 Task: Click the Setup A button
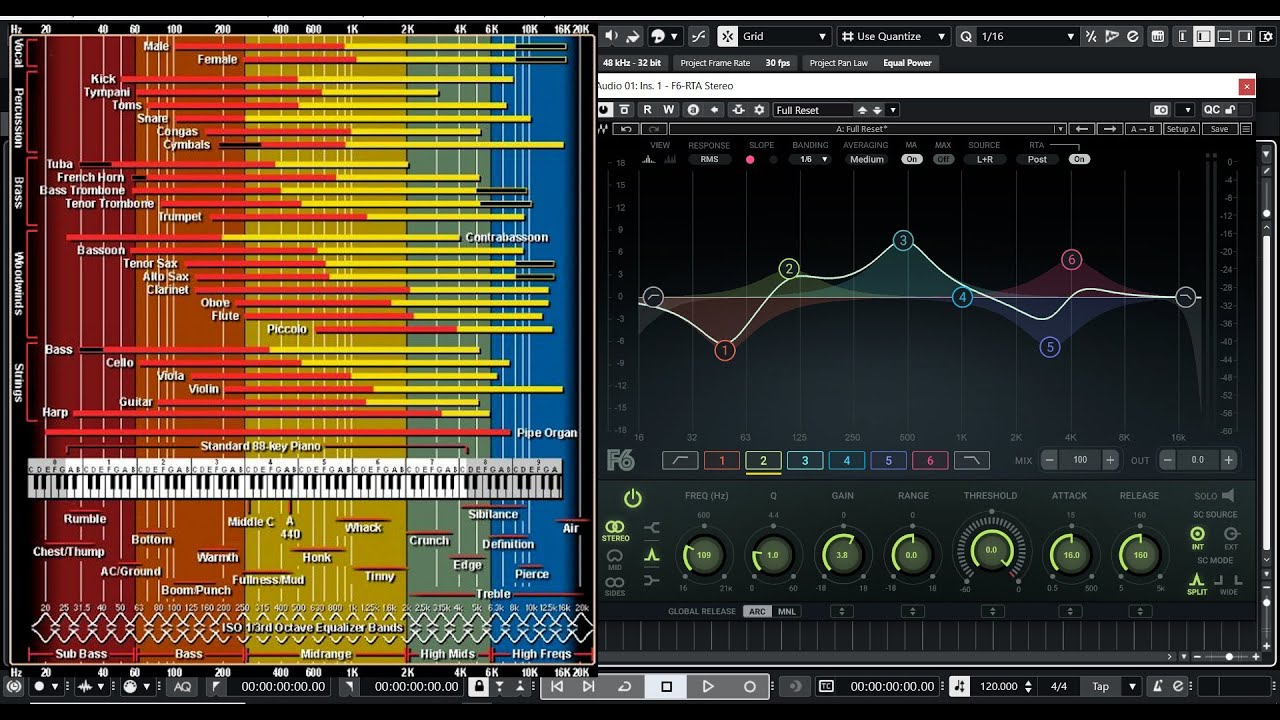pyautogui.click(x=1180, y=129)
